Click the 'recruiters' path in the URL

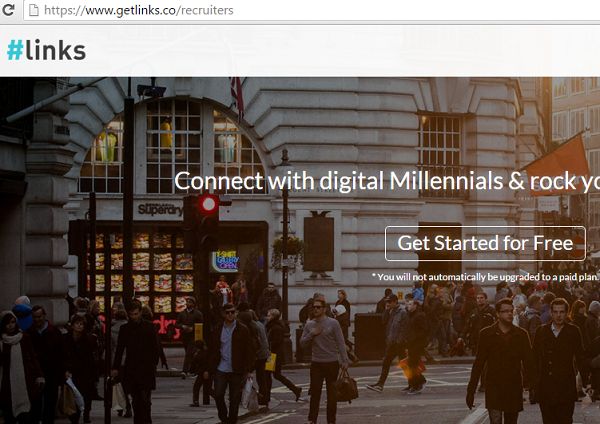[x=207, y=10]
